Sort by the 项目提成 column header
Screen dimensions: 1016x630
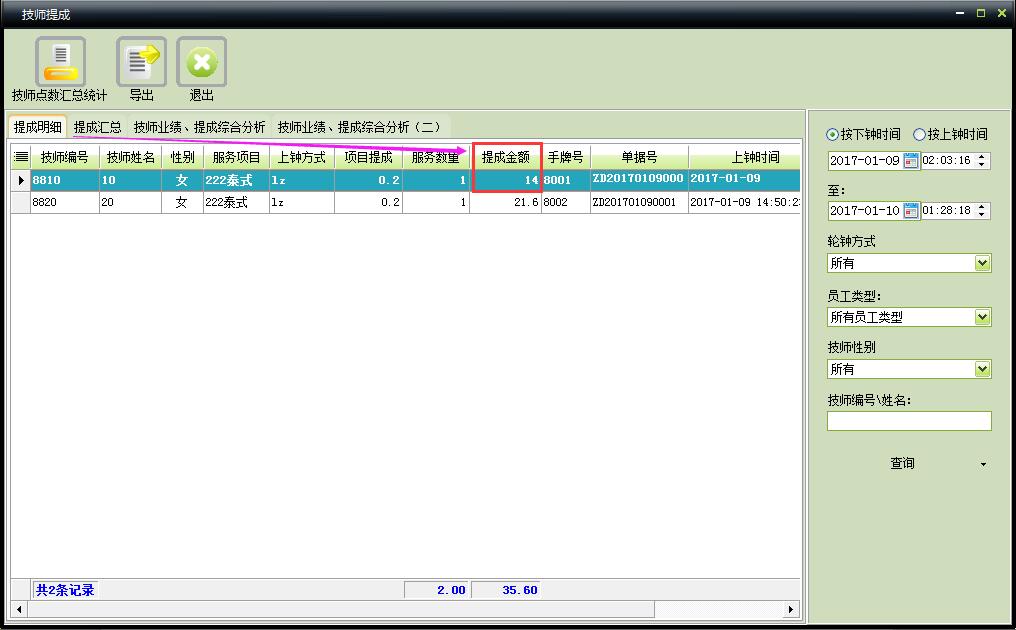tap(368, 157)
